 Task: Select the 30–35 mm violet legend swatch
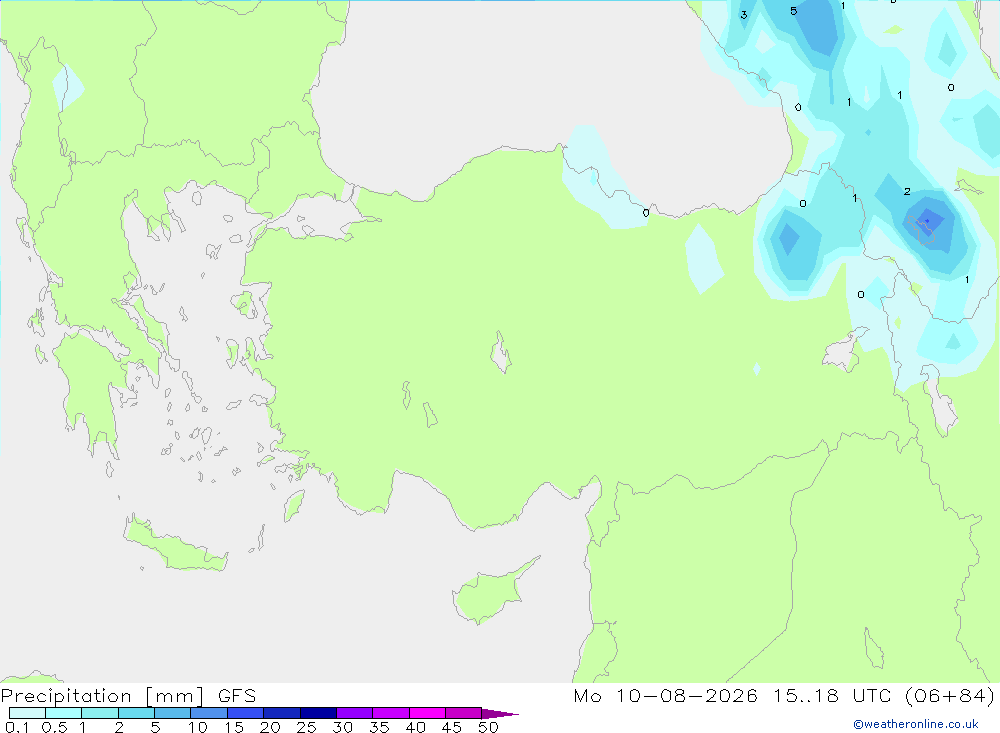pos(355,713)
